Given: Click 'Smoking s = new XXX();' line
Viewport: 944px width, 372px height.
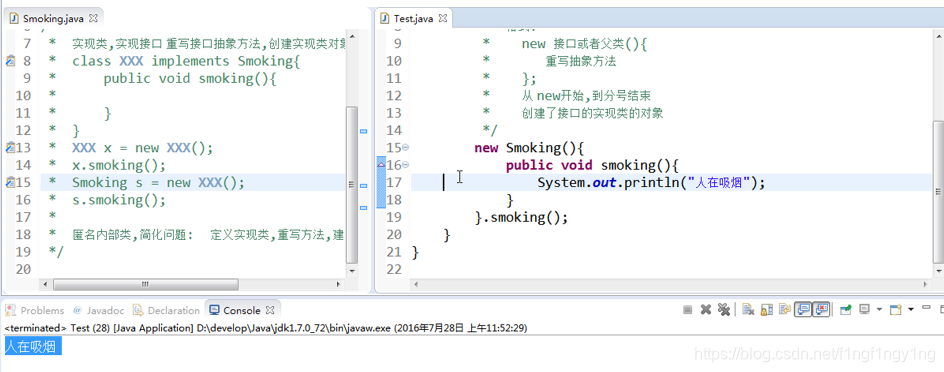Looking at the screenshot, I should pyautogui.click(x=158, y=182).
